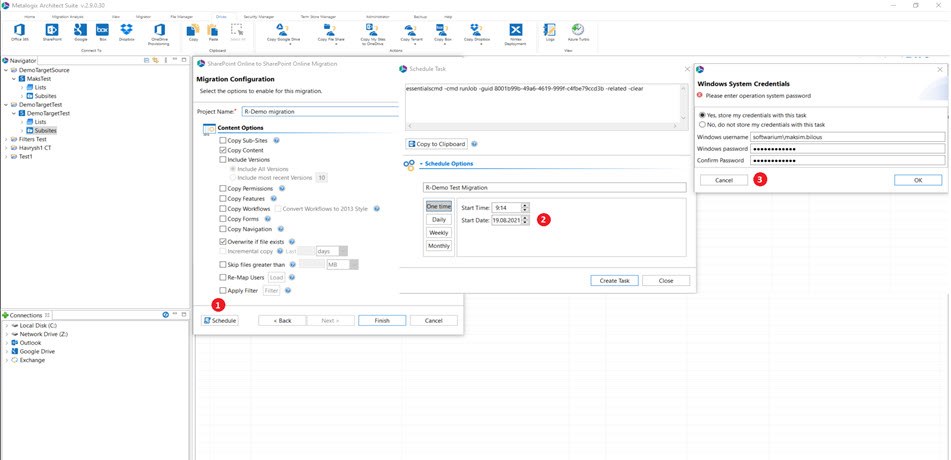This screenshot has width=951, height=460.
Task: Open the Migrator ribbon tab
Action: pos(144,16)
